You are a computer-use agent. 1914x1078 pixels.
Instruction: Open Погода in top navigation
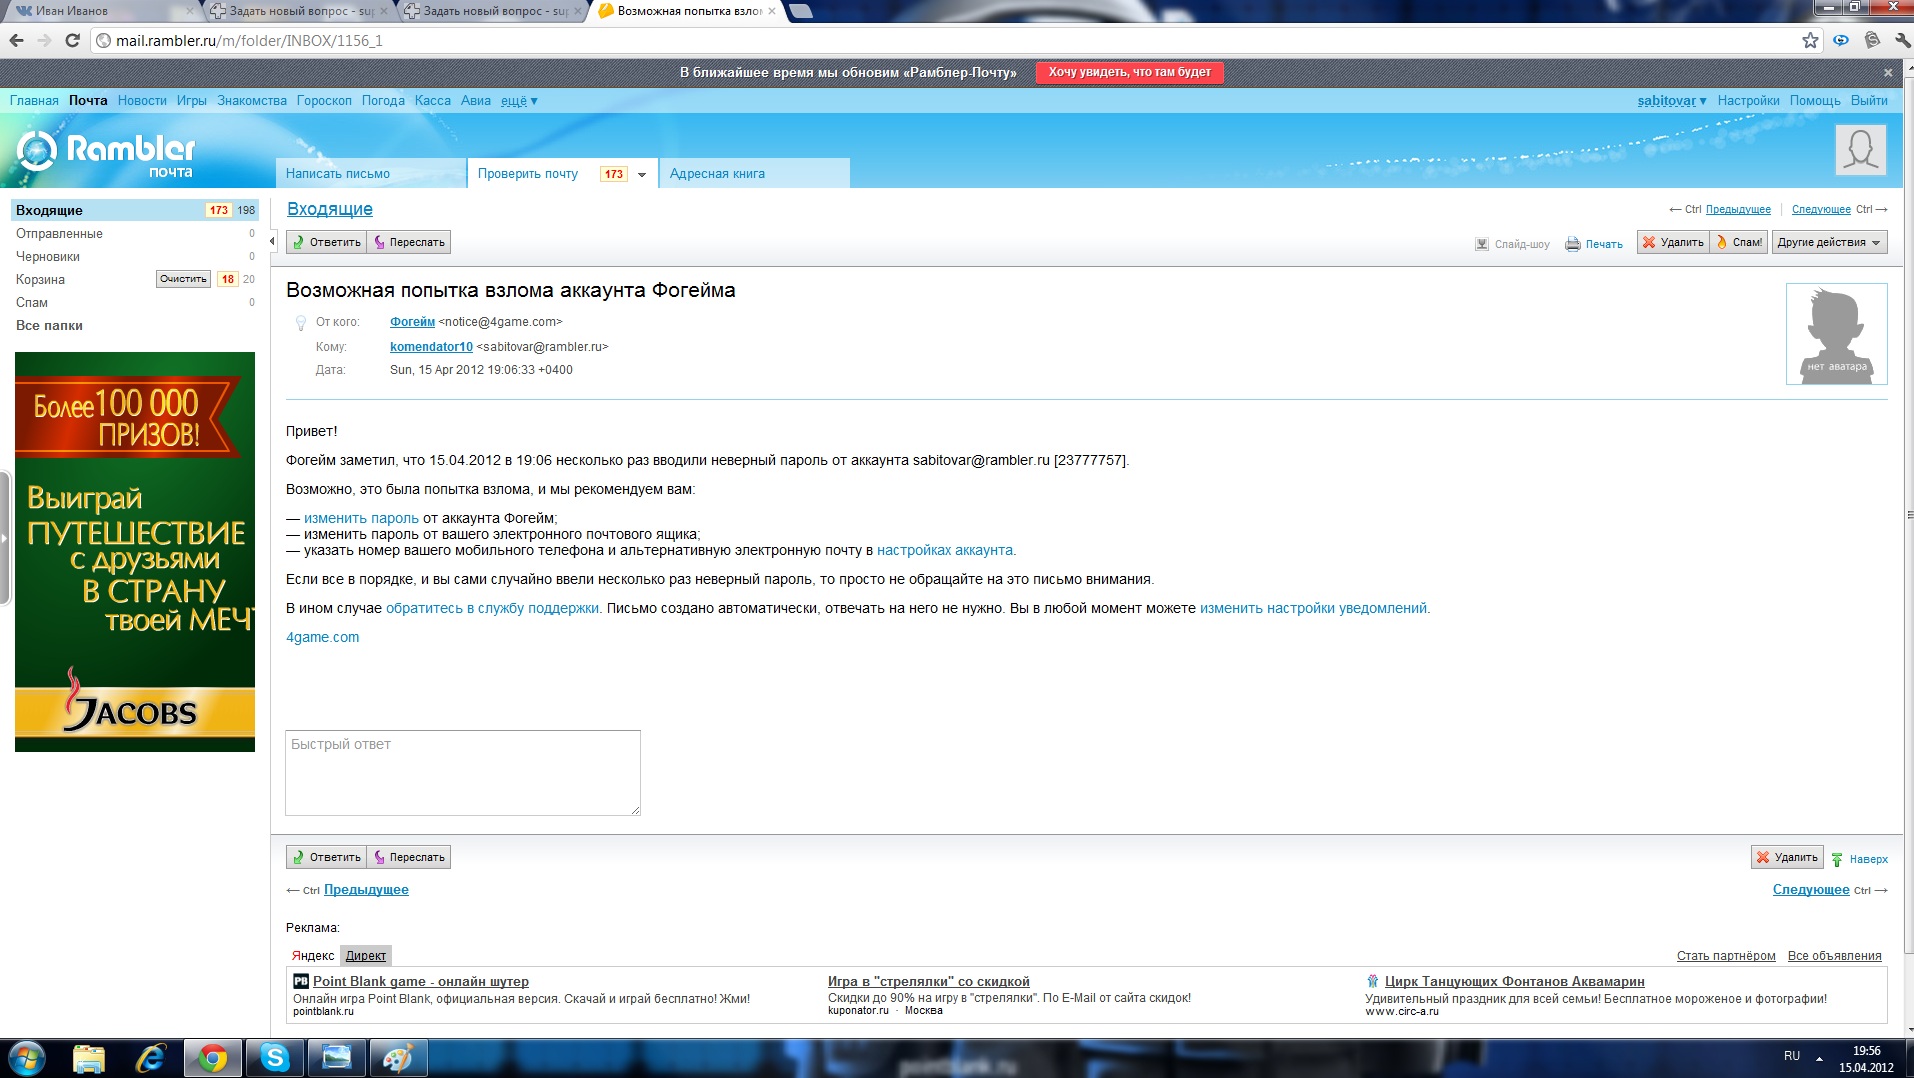click(383, 100)
